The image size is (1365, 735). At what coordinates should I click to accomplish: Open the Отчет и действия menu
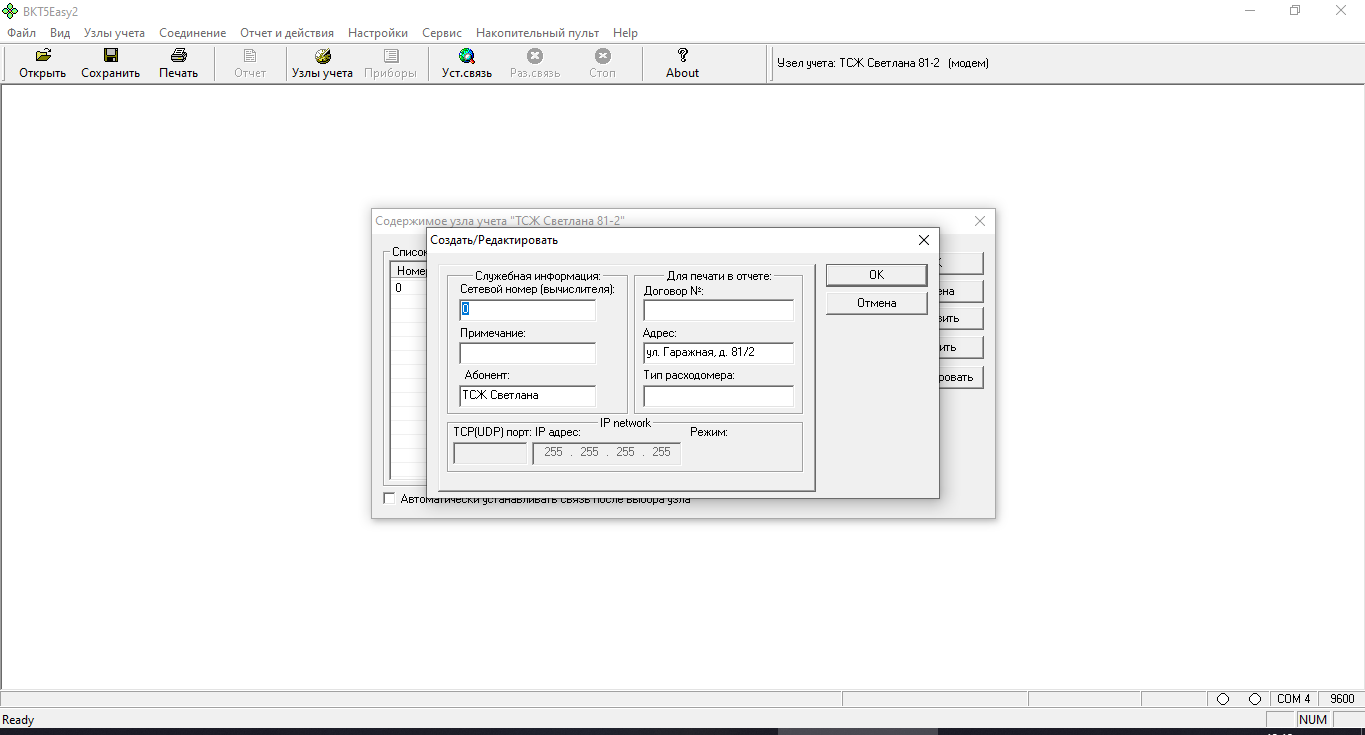[x=287, y=33]
